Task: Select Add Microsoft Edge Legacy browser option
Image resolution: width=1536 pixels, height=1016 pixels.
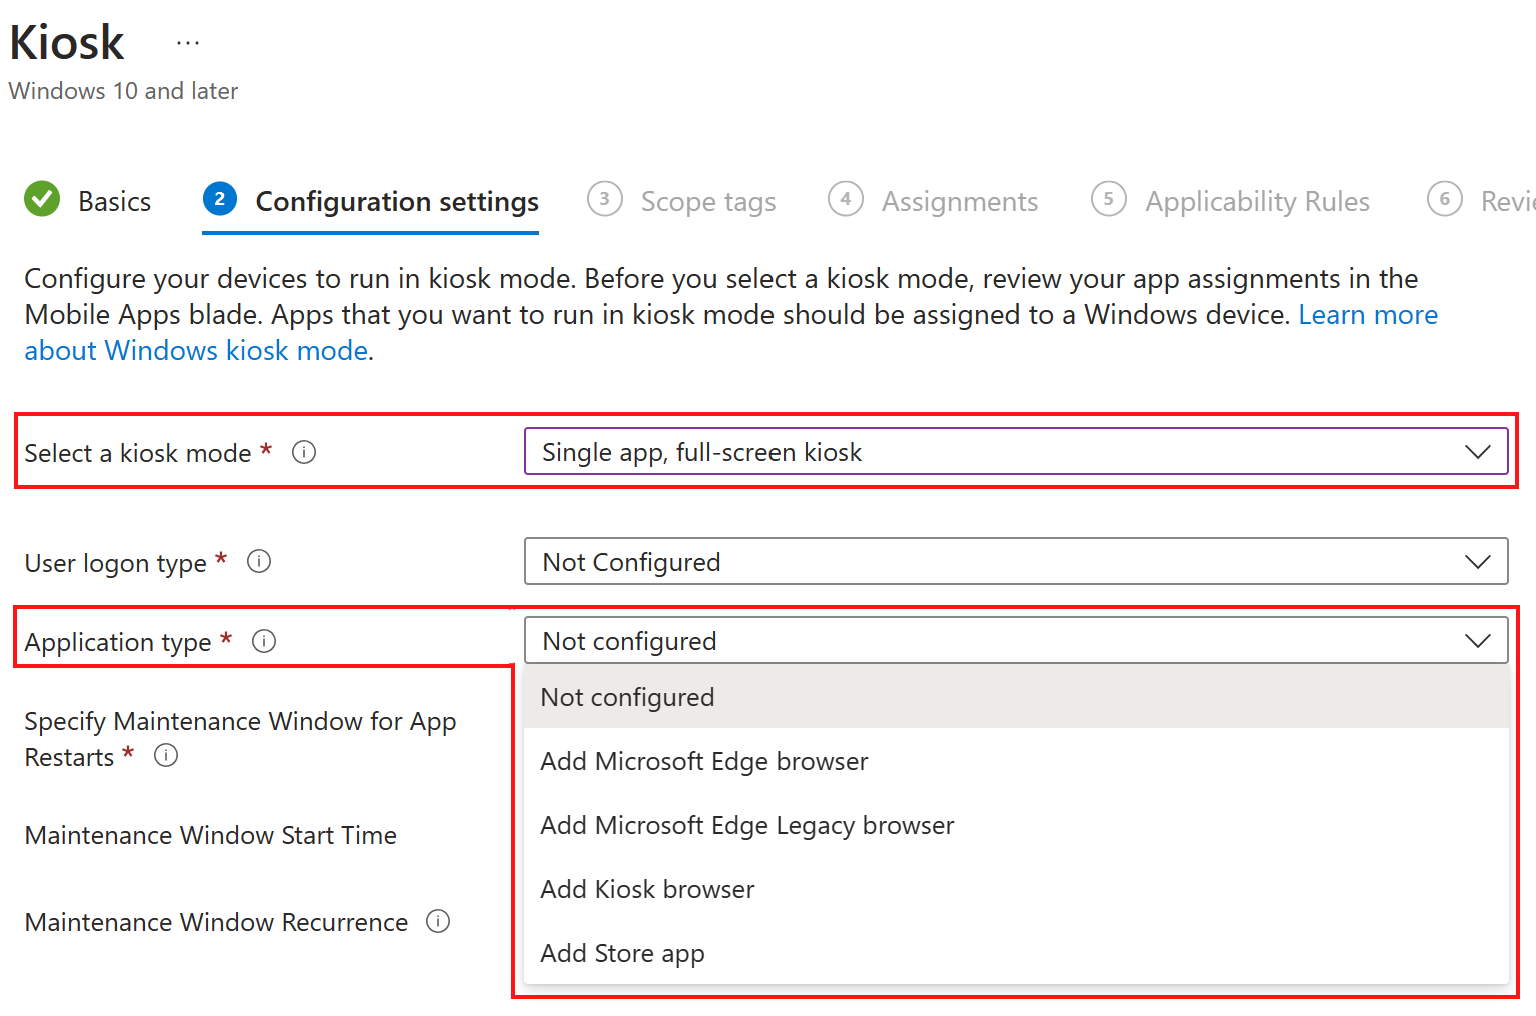Action: point(747,826)
